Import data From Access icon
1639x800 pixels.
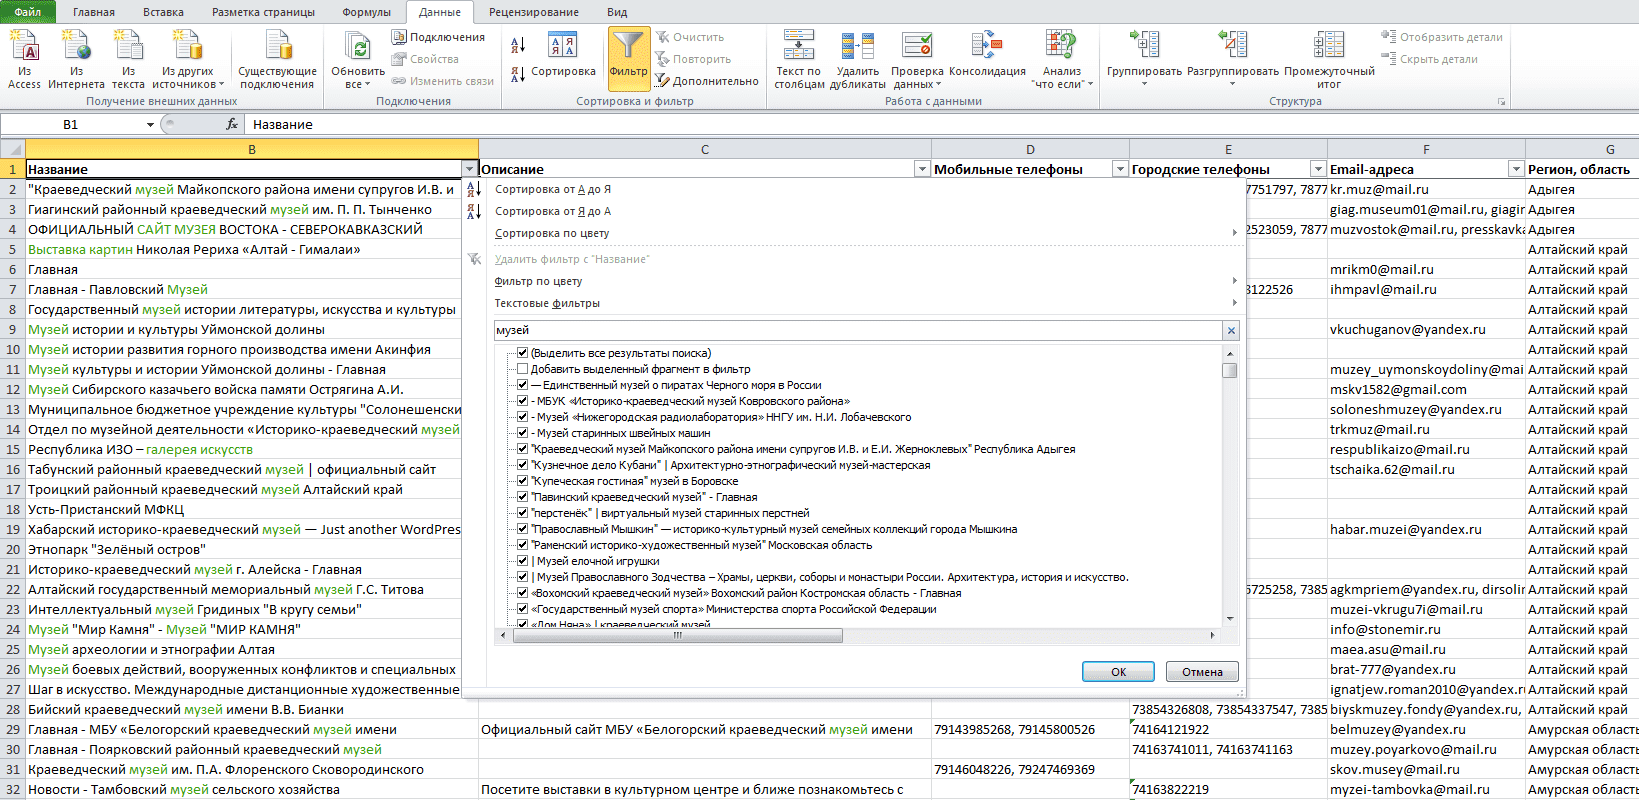pyautogui.click(x=24, y=59)
